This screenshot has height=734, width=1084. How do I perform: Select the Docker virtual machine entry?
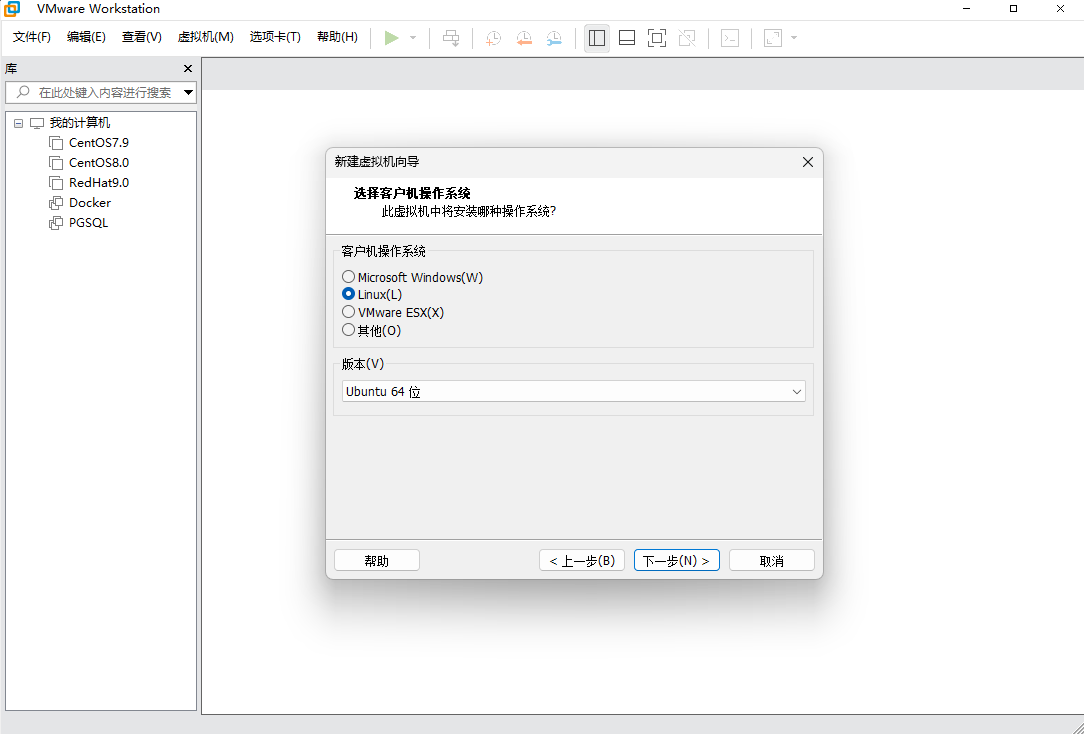pyautogui.click(x=90, y=203)
